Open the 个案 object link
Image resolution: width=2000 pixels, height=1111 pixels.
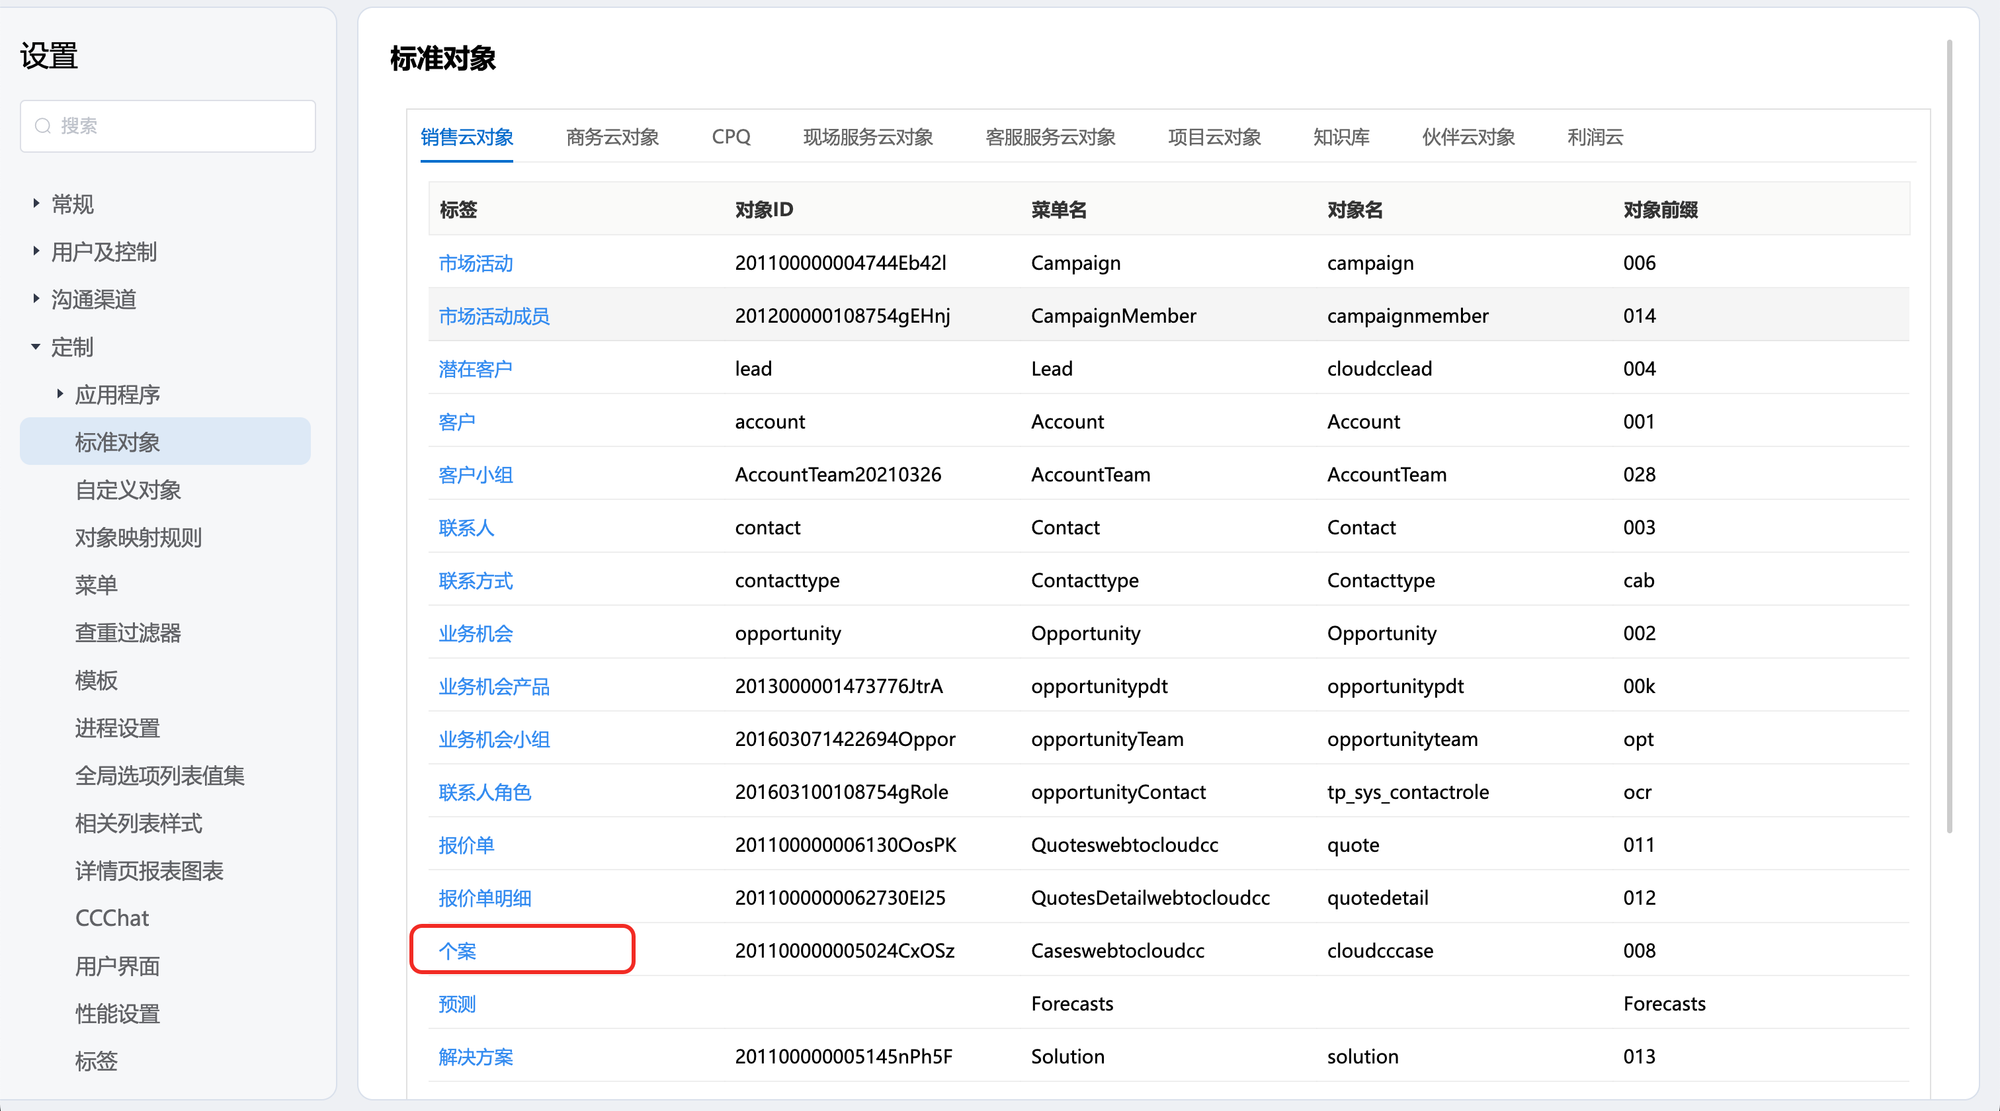[457, 951]
